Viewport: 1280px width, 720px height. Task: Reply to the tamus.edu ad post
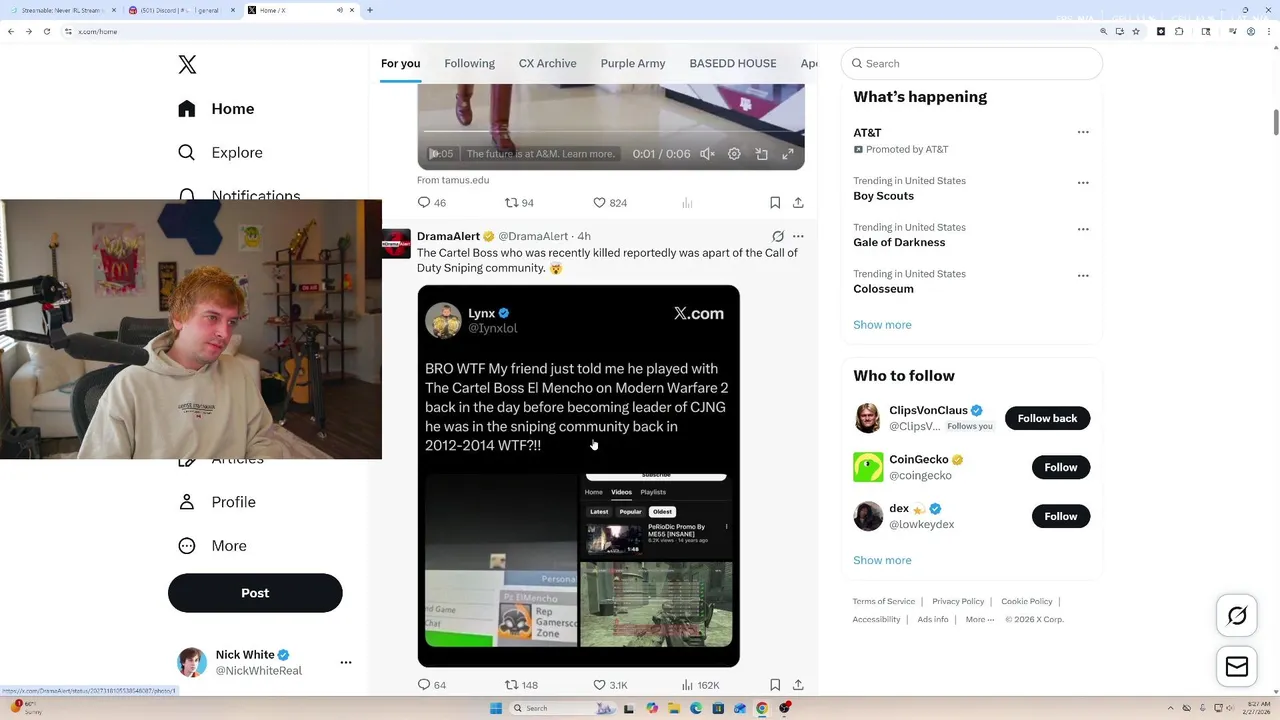point(431,202)
